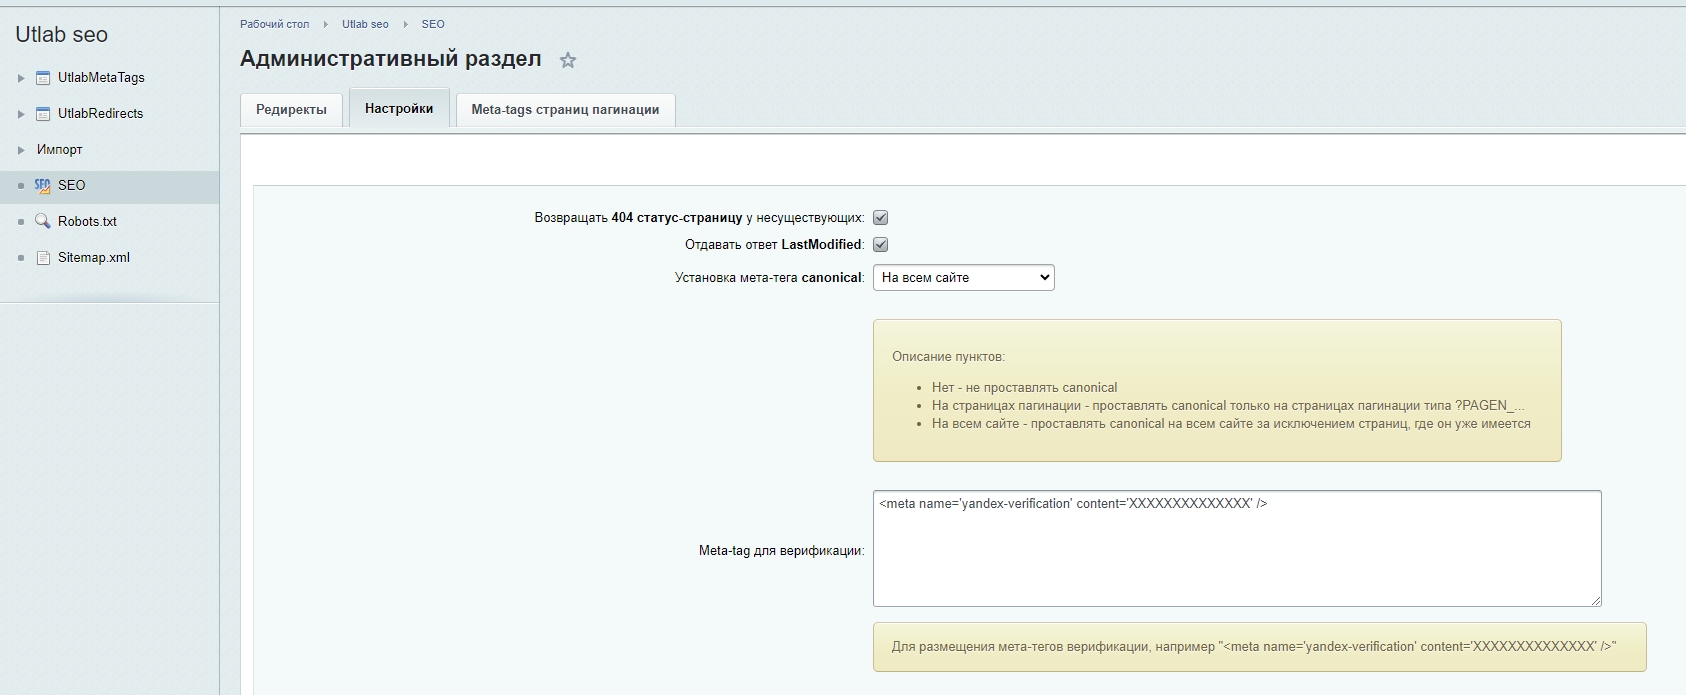The width and height of the screenshot is (1686, 695).
Task: Click the SEO icon in sidebar
Action: pyautogui.click(x=42, y=186)
